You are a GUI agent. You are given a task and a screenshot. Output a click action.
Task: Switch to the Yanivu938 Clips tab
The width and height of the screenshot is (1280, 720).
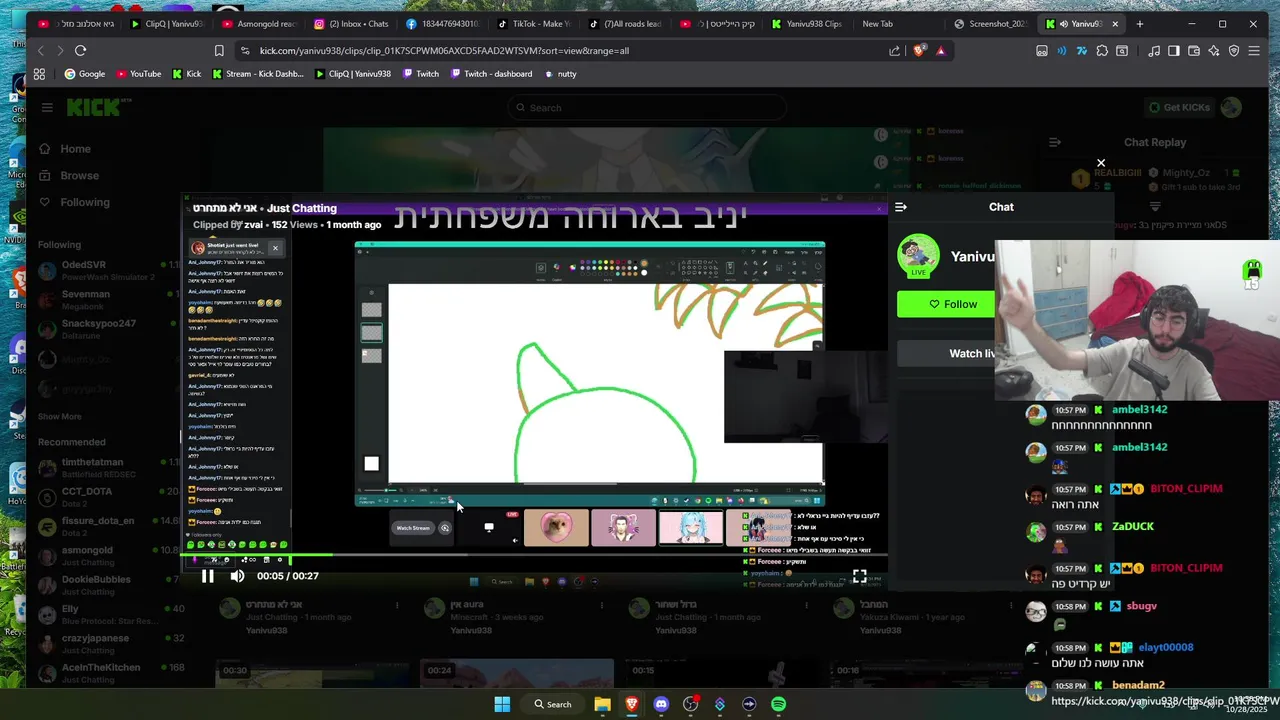(807, 24)
